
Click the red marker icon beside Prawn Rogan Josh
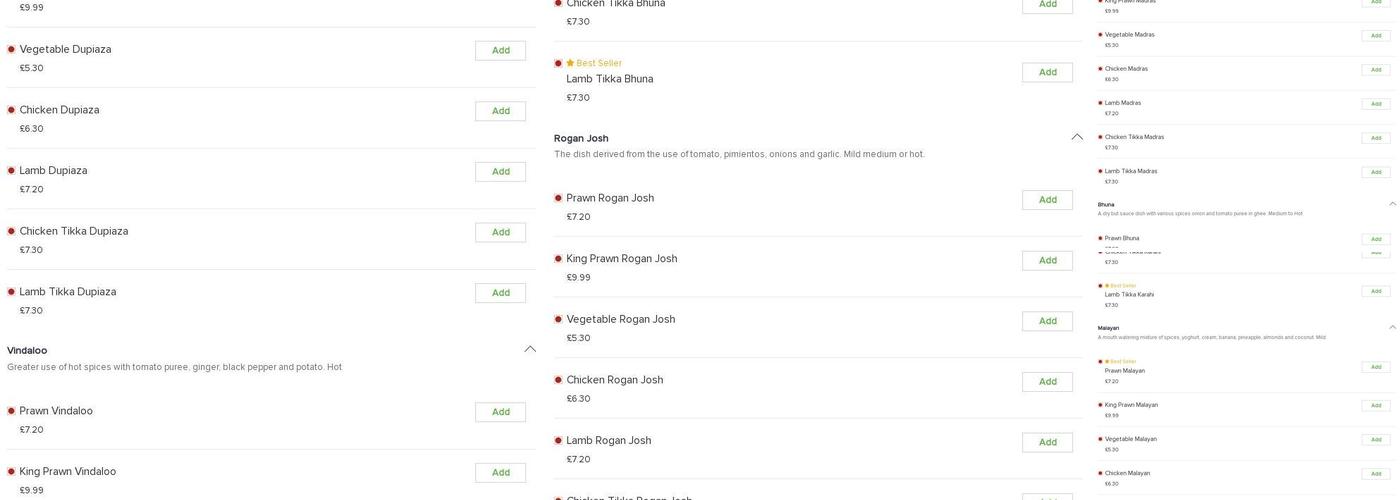click(x=558, y=198)
